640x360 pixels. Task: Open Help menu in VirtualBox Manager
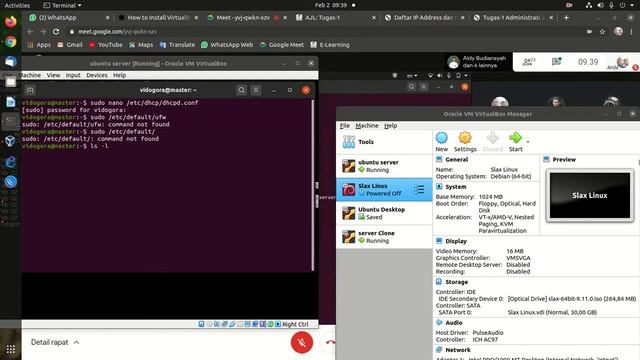390,126
